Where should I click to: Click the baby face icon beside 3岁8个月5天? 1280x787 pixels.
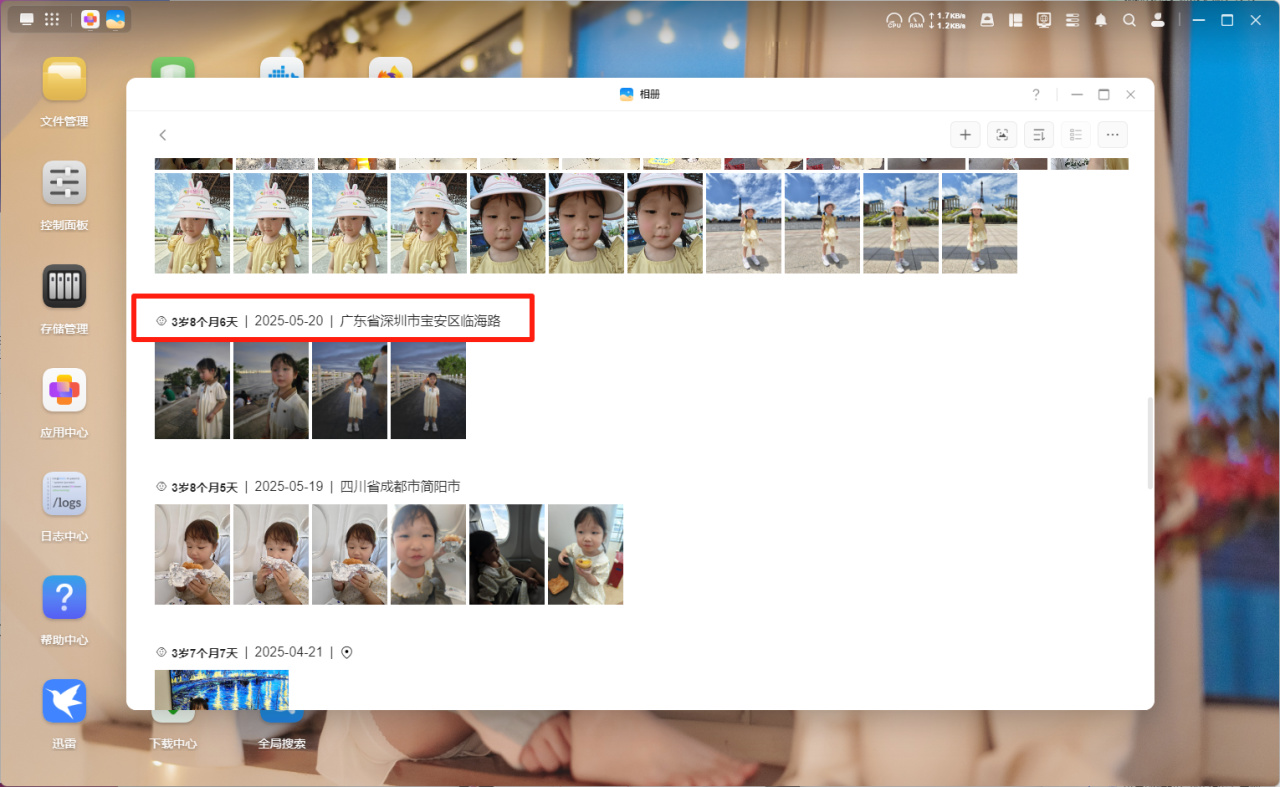coord(161,487)
